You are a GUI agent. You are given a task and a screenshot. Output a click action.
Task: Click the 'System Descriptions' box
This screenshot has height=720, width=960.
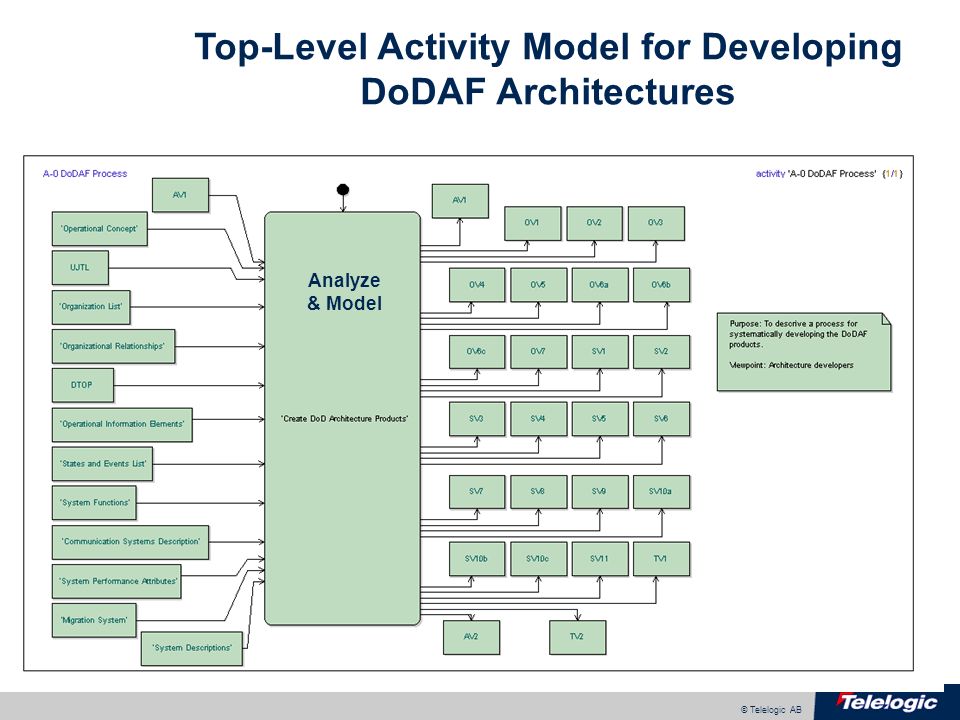[192, 648]
